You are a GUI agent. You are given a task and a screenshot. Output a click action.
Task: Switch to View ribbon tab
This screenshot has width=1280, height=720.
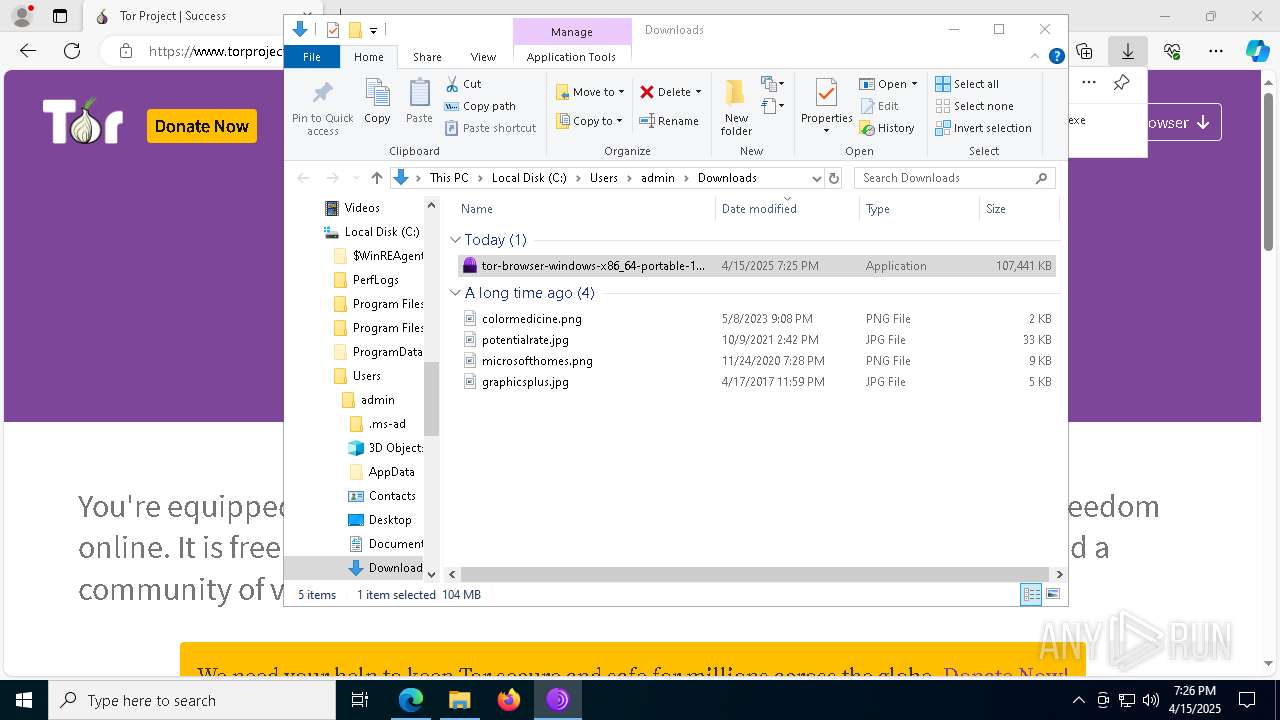coord(483,57)
